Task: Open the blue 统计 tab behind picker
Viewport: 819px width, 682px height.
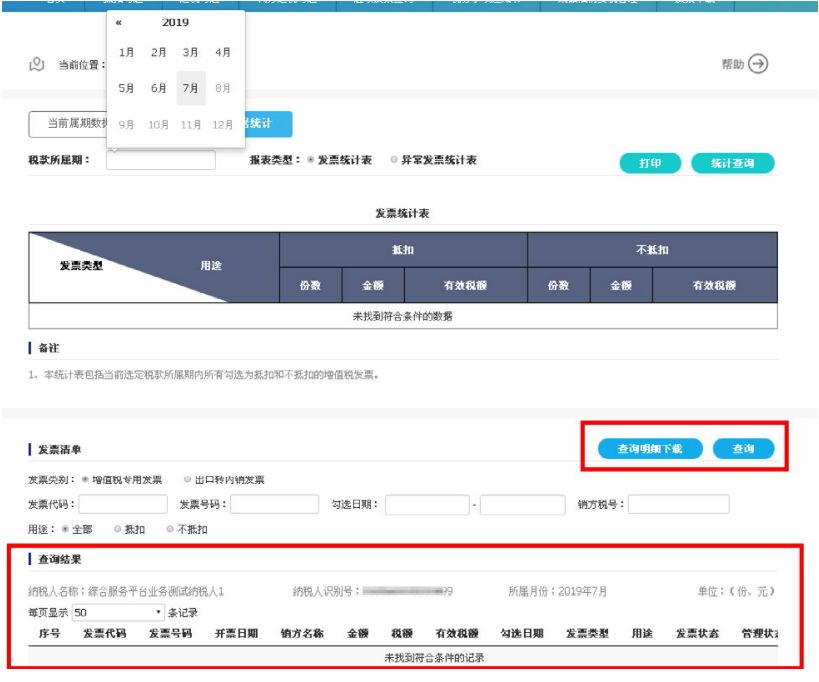Action: [x=268, y=124]
